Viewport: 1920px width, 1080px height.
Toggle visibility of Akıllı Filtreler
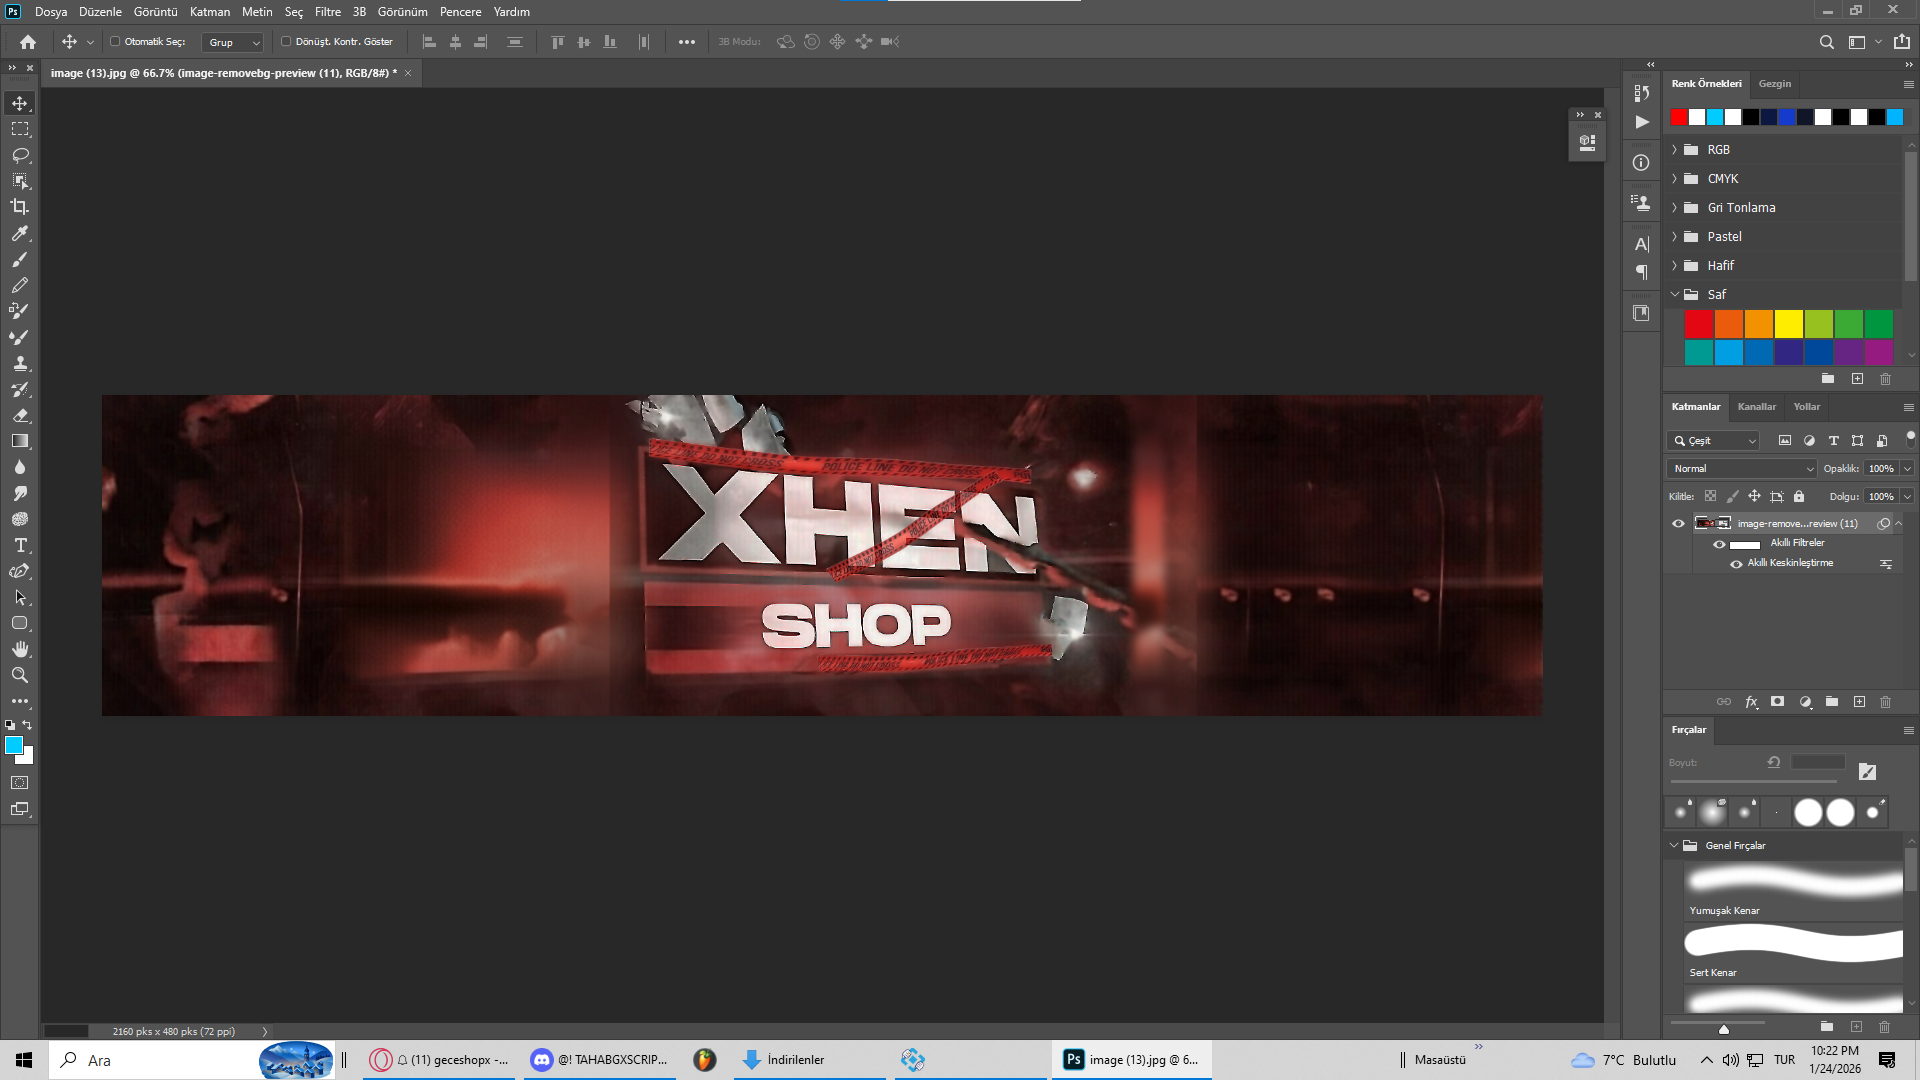click(1720, 544)
